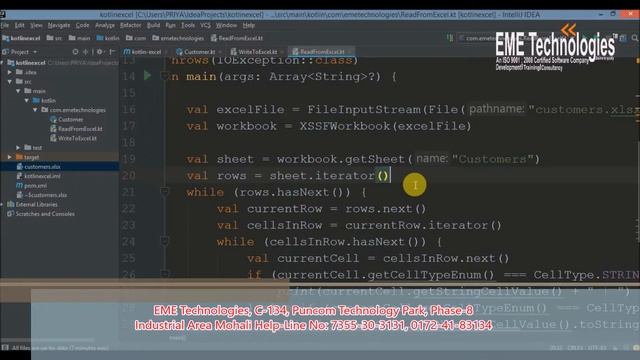Open the File menu
The height and width of the screenshot is (360, 640).
pyautogui.click(x=5, y=25)
